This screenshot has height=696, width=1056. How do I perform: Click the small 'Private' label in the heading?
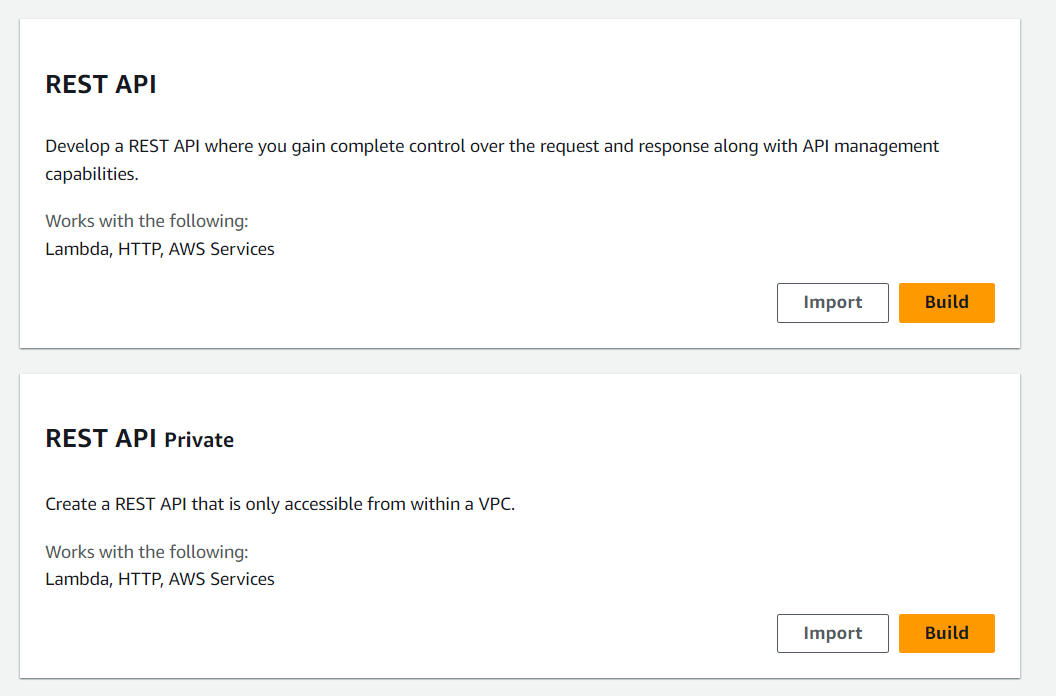199,440
